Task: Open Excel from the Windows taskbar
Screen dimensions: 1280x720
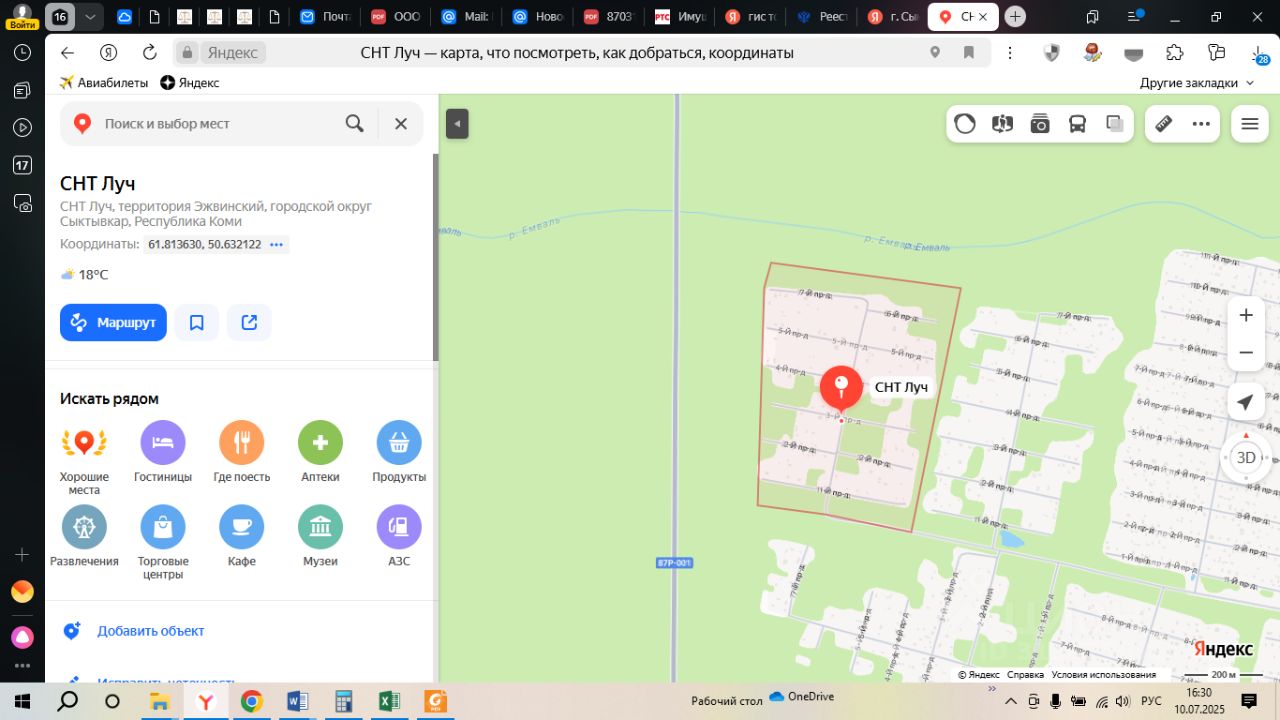Action: point(389,701)
